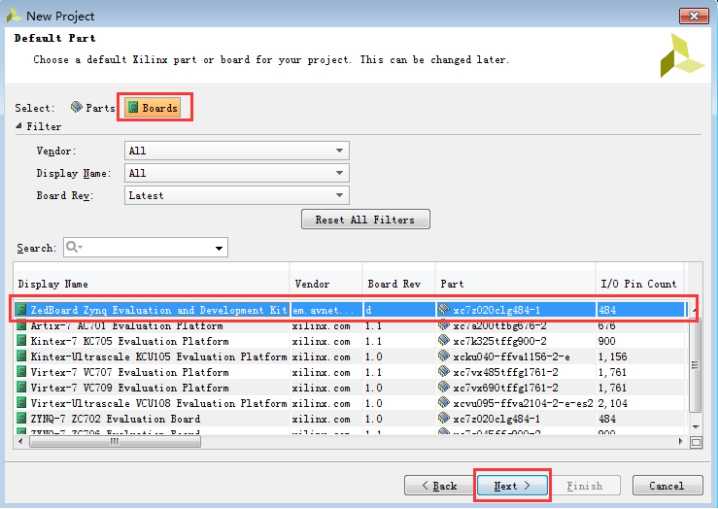Select Kintex-7 KC705 Evaluation Platform row

pyautogui.click(x=350, y=341)
